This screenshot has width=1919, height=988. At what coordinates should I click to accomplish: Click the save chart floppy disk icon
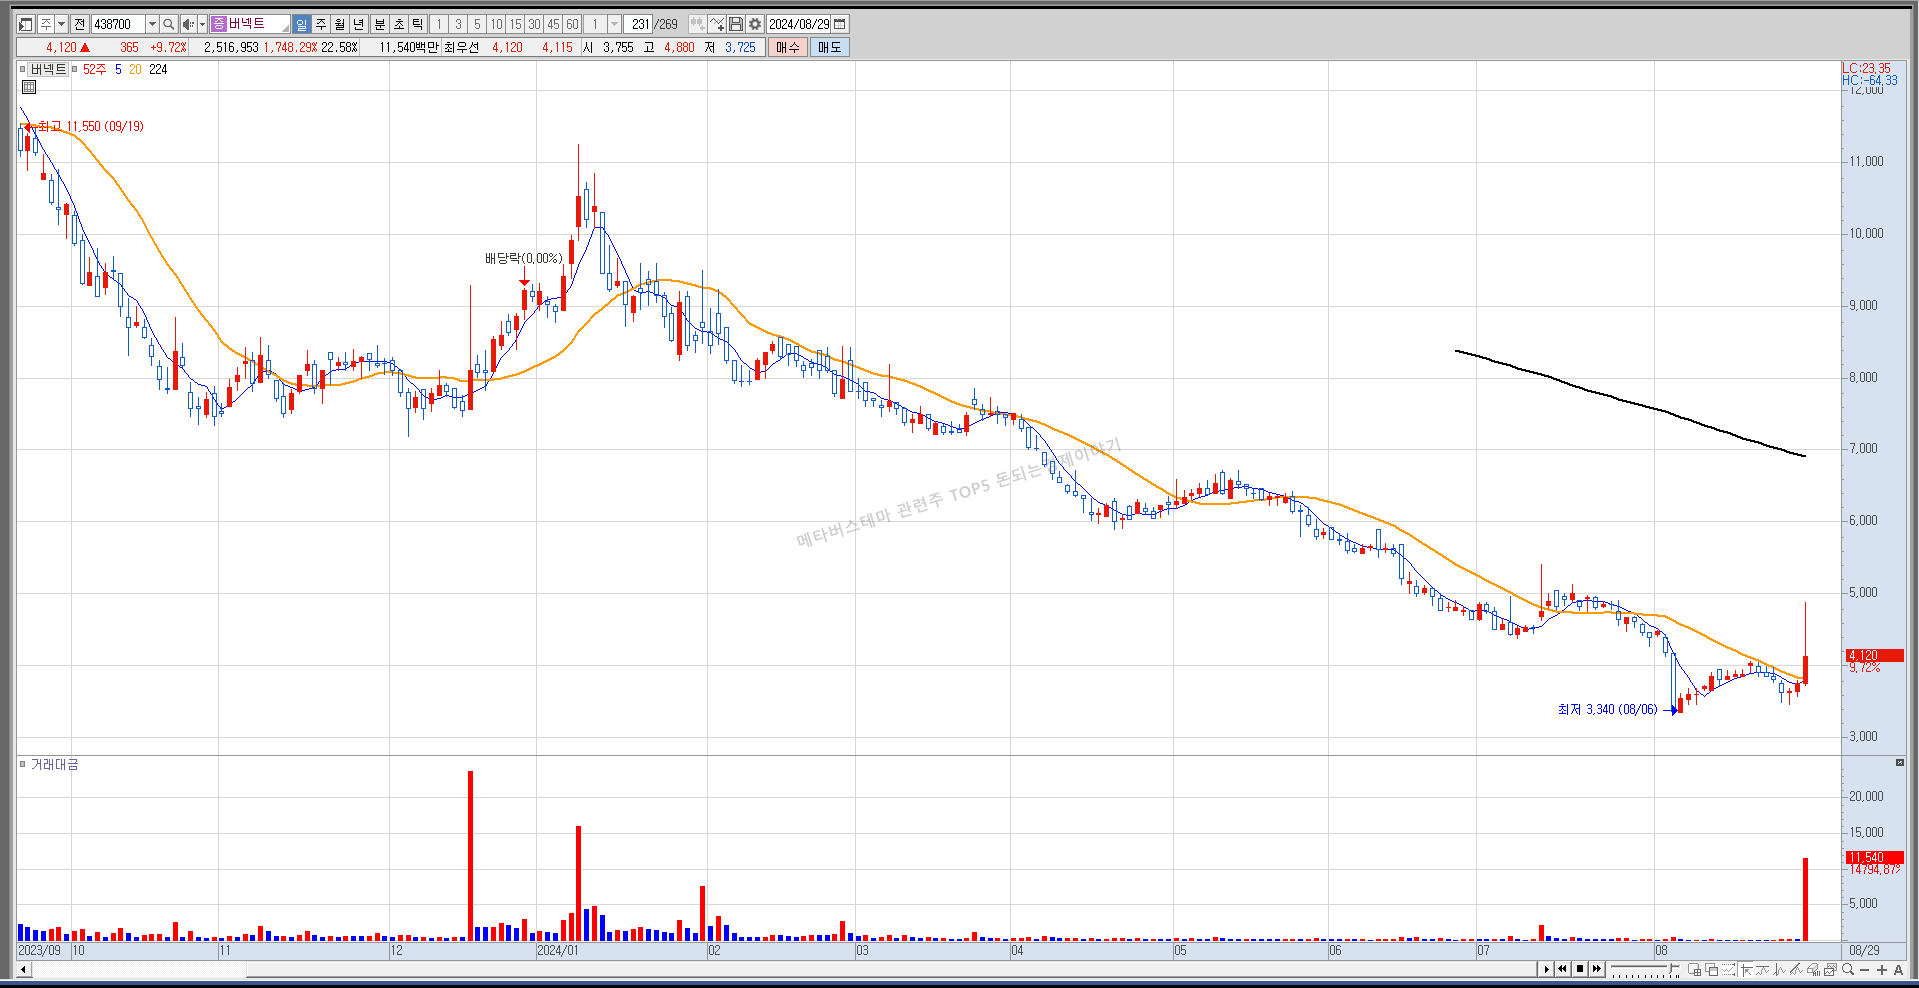click(735, 24)
